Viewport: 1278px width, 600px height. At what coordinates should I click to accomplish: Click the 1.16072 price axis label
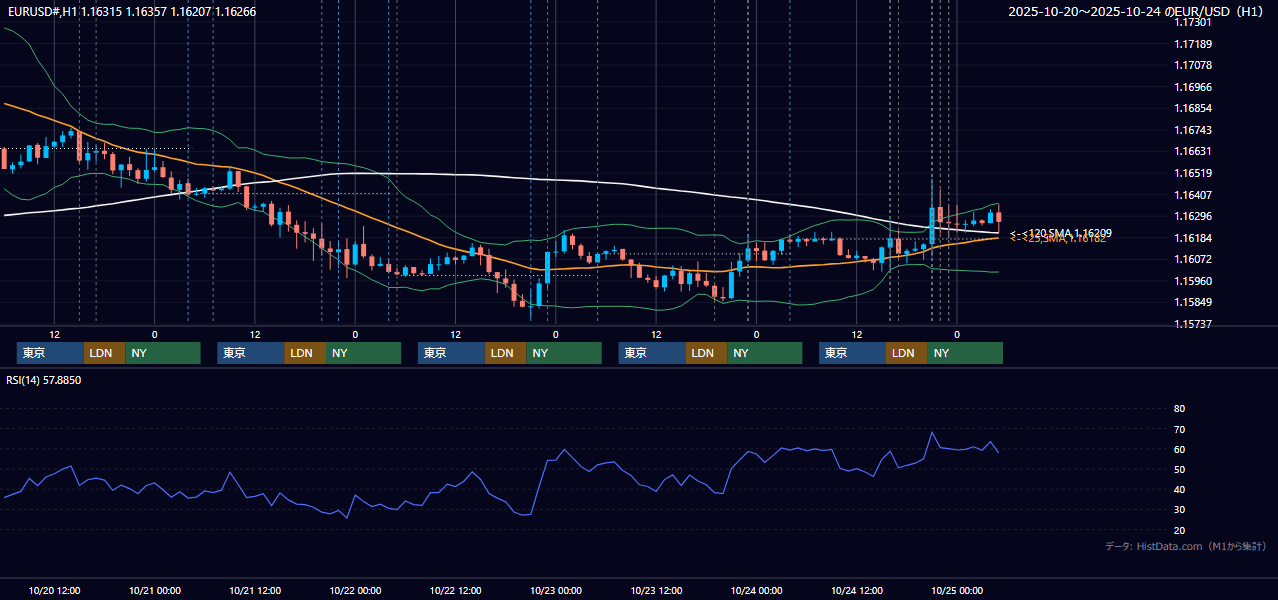tap(1192, 259)
